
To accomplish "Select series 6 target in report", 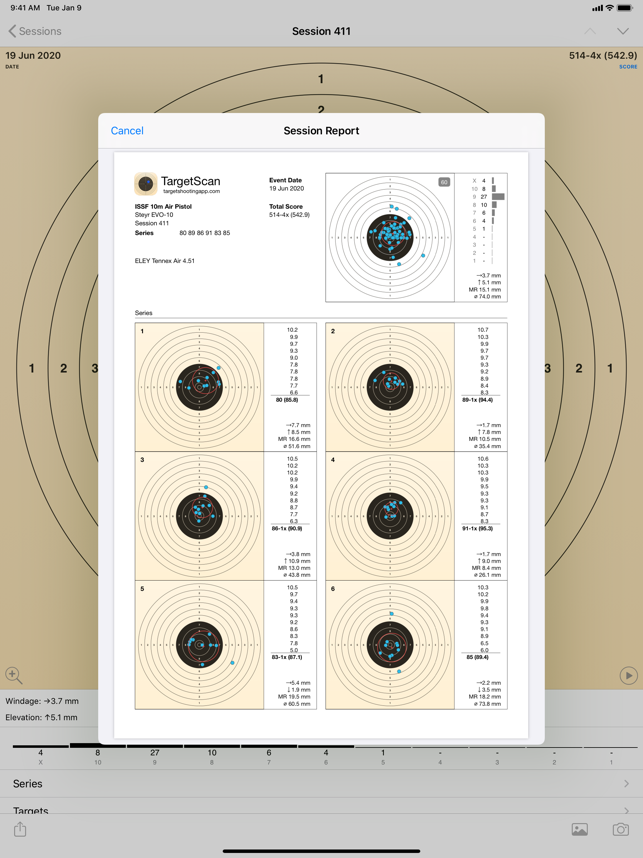I will 390,645.
